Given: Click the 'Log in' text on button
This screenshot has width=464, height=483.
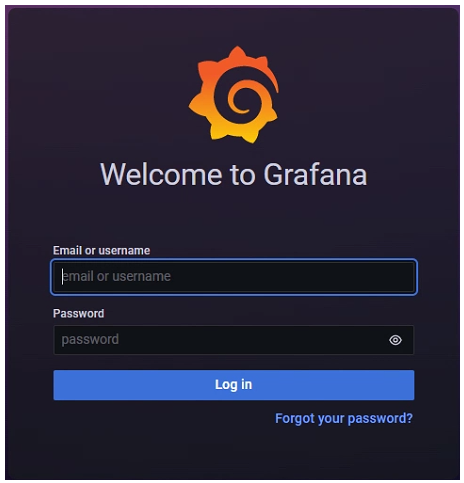Looking at the screenshot, I should pos(234,385).
